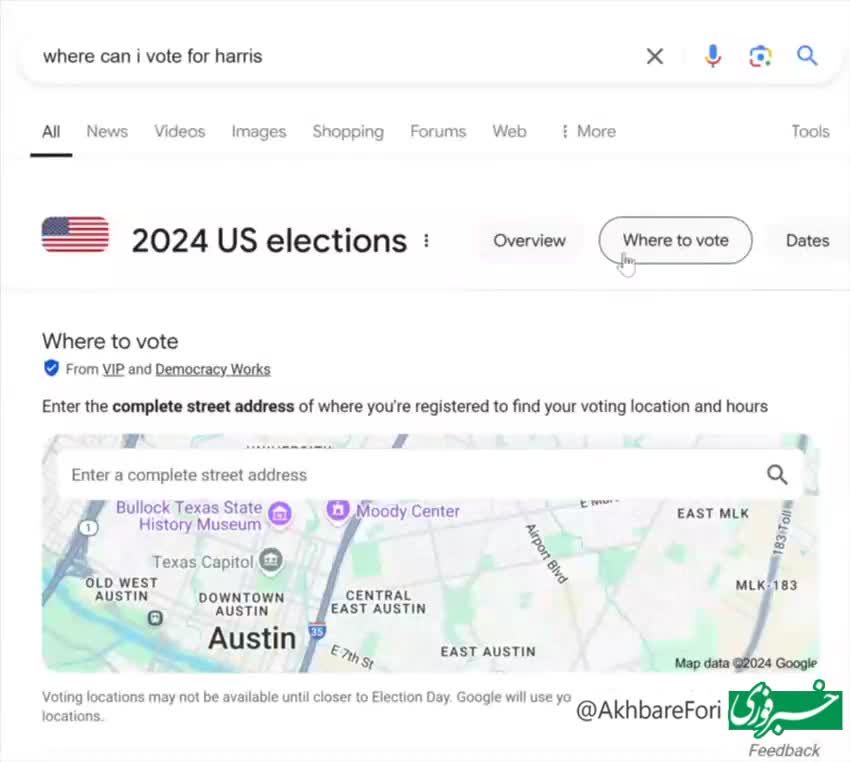Viewport: 850px width, 762px height.
Task: Follow the Democracy Works link
Action: click(x=213, y=369)
